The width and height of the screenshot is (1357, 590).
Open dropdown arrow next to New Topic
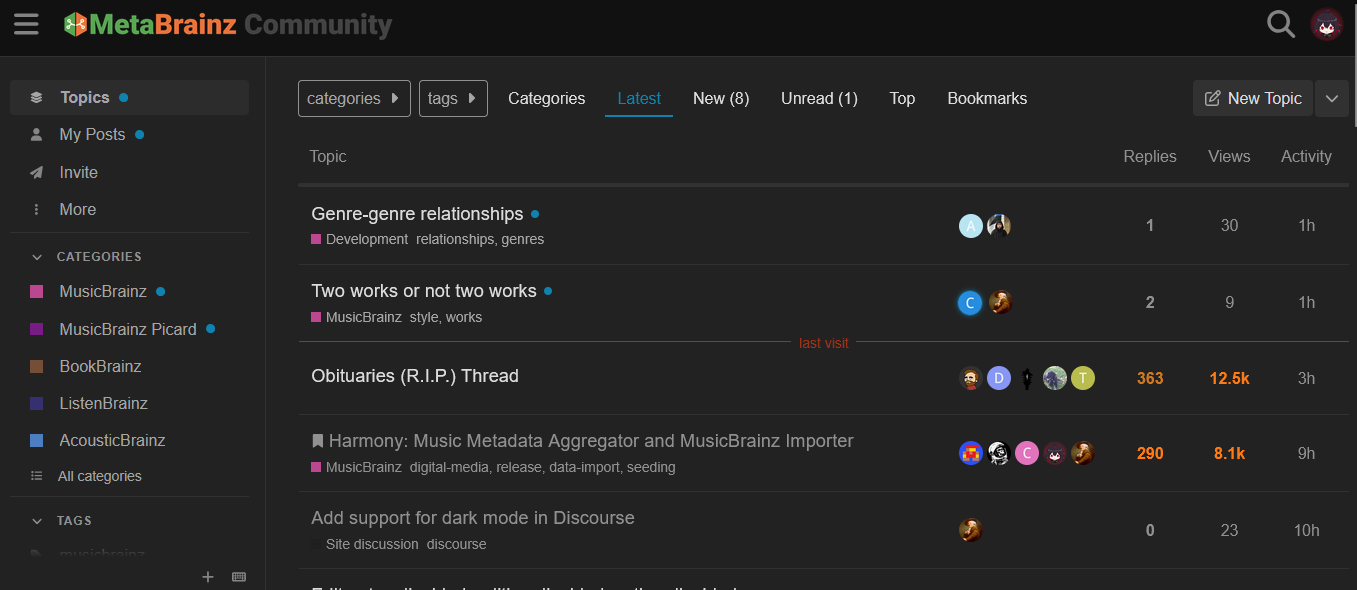[x=1331, y=98]
